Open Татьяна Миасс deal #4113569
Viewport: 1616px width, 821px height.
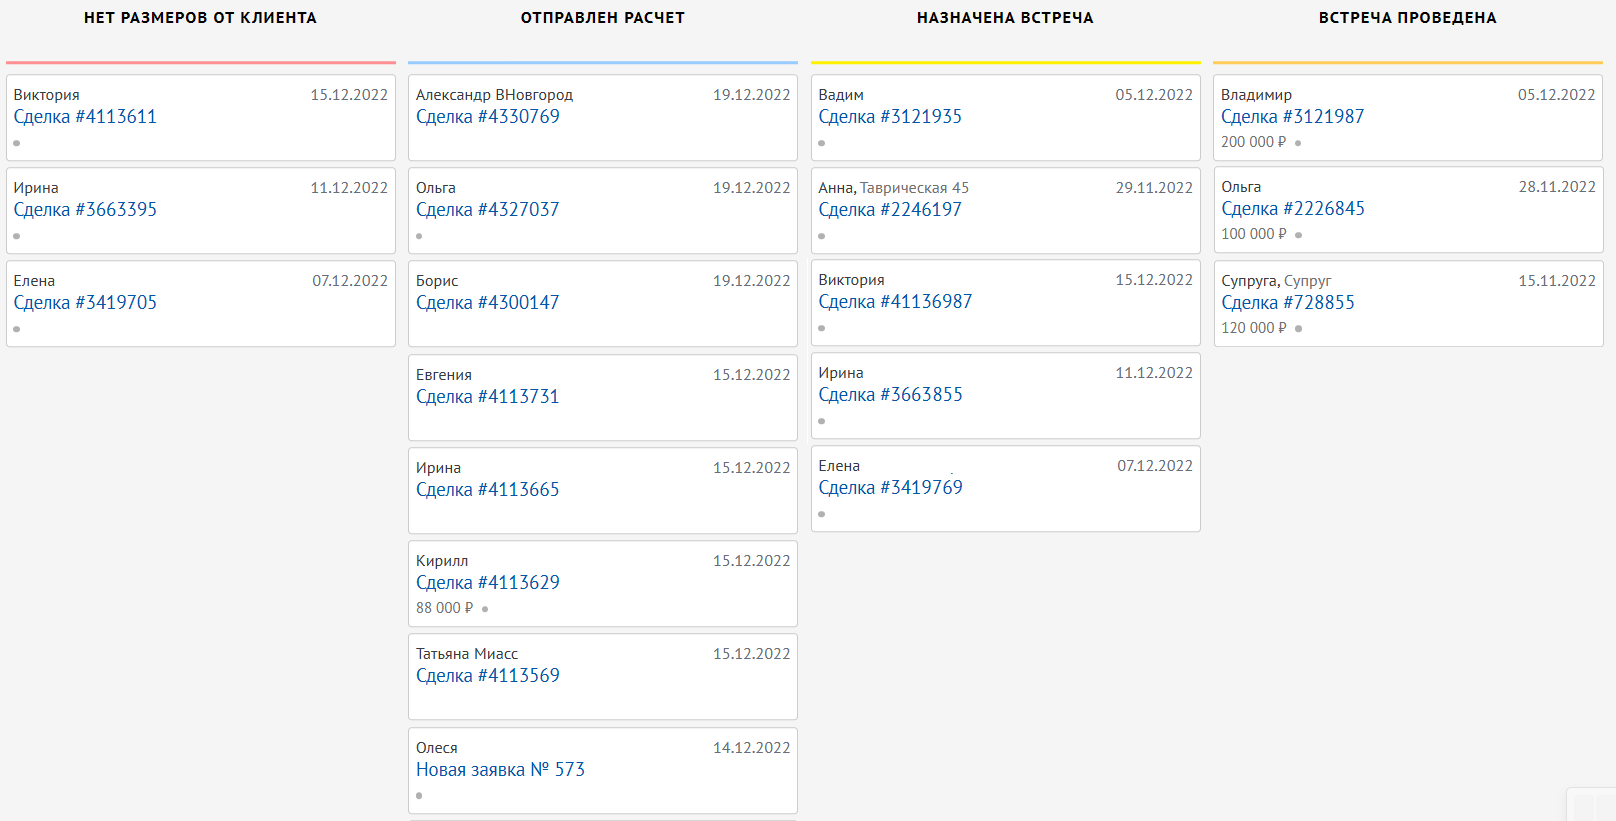coord(487,676)
